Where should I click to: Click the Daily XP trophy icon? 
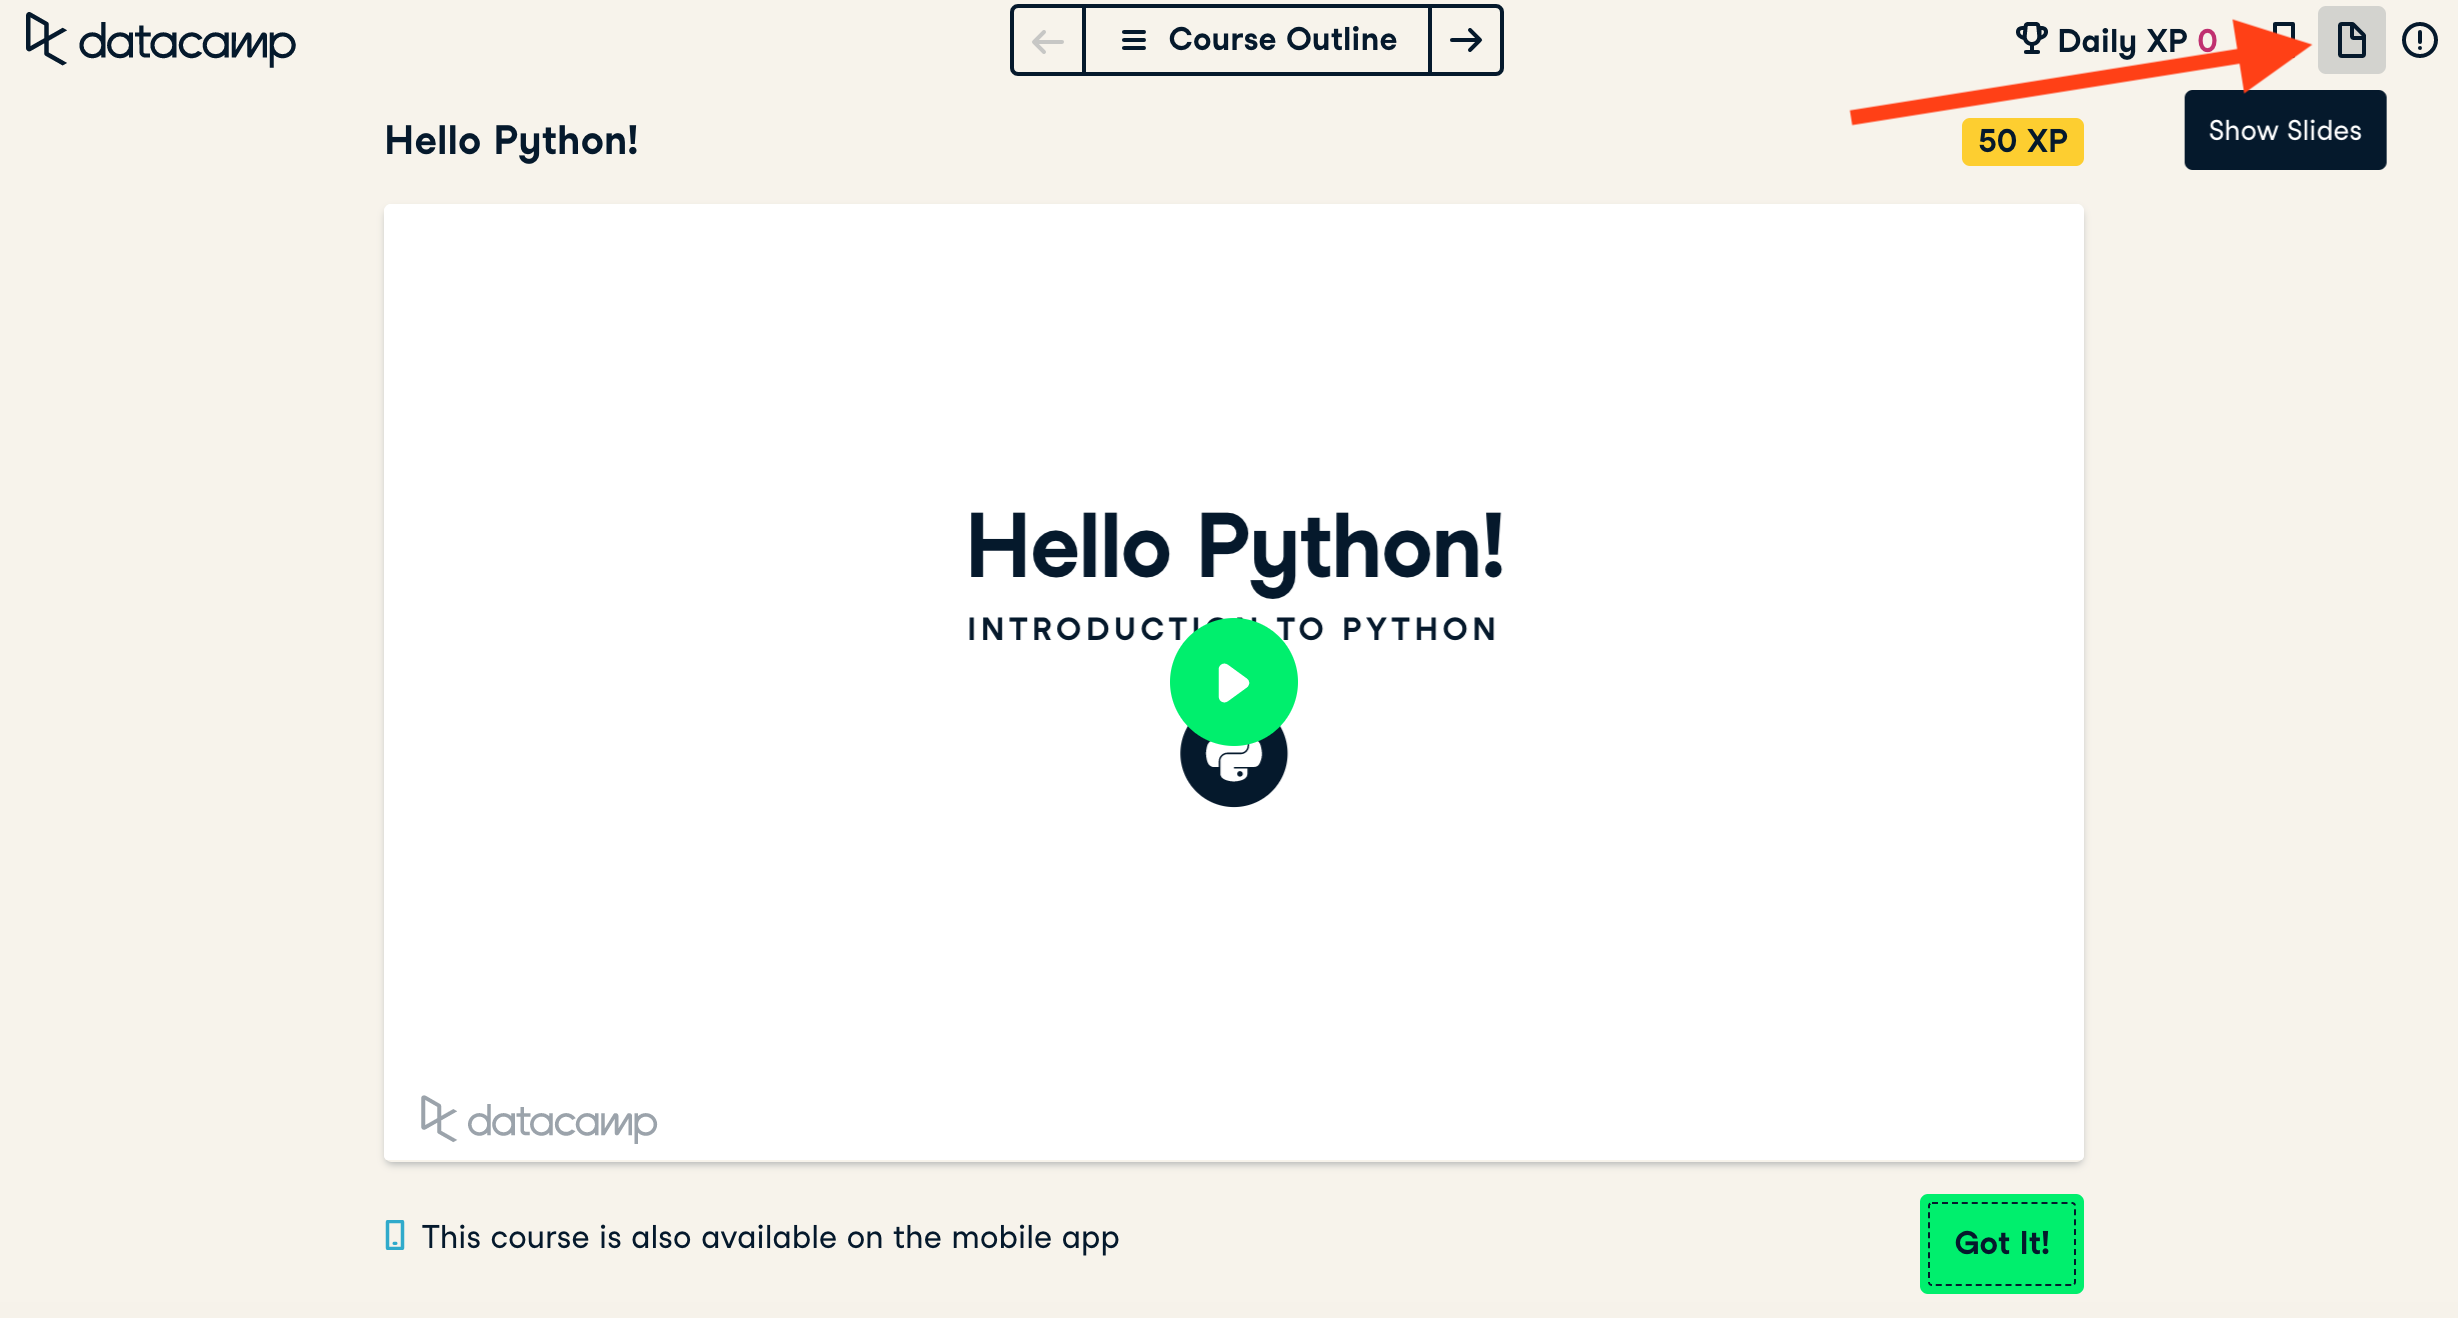coord(2031,39)
